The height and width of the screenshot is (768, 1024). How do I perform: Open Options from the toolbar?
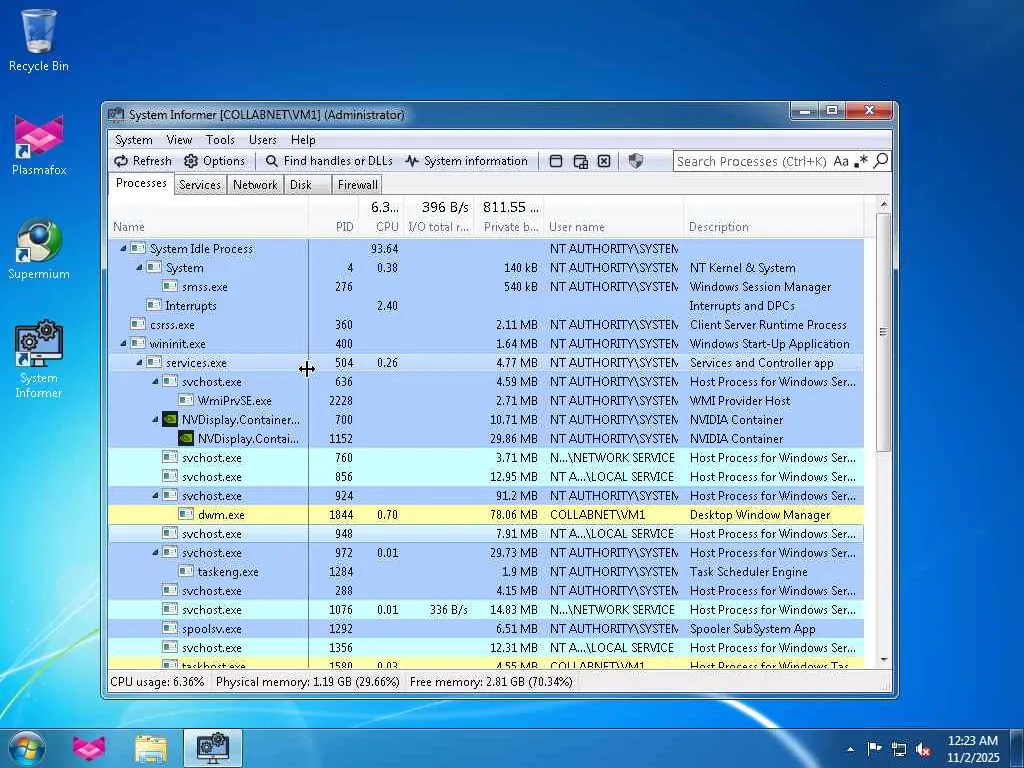214,161
